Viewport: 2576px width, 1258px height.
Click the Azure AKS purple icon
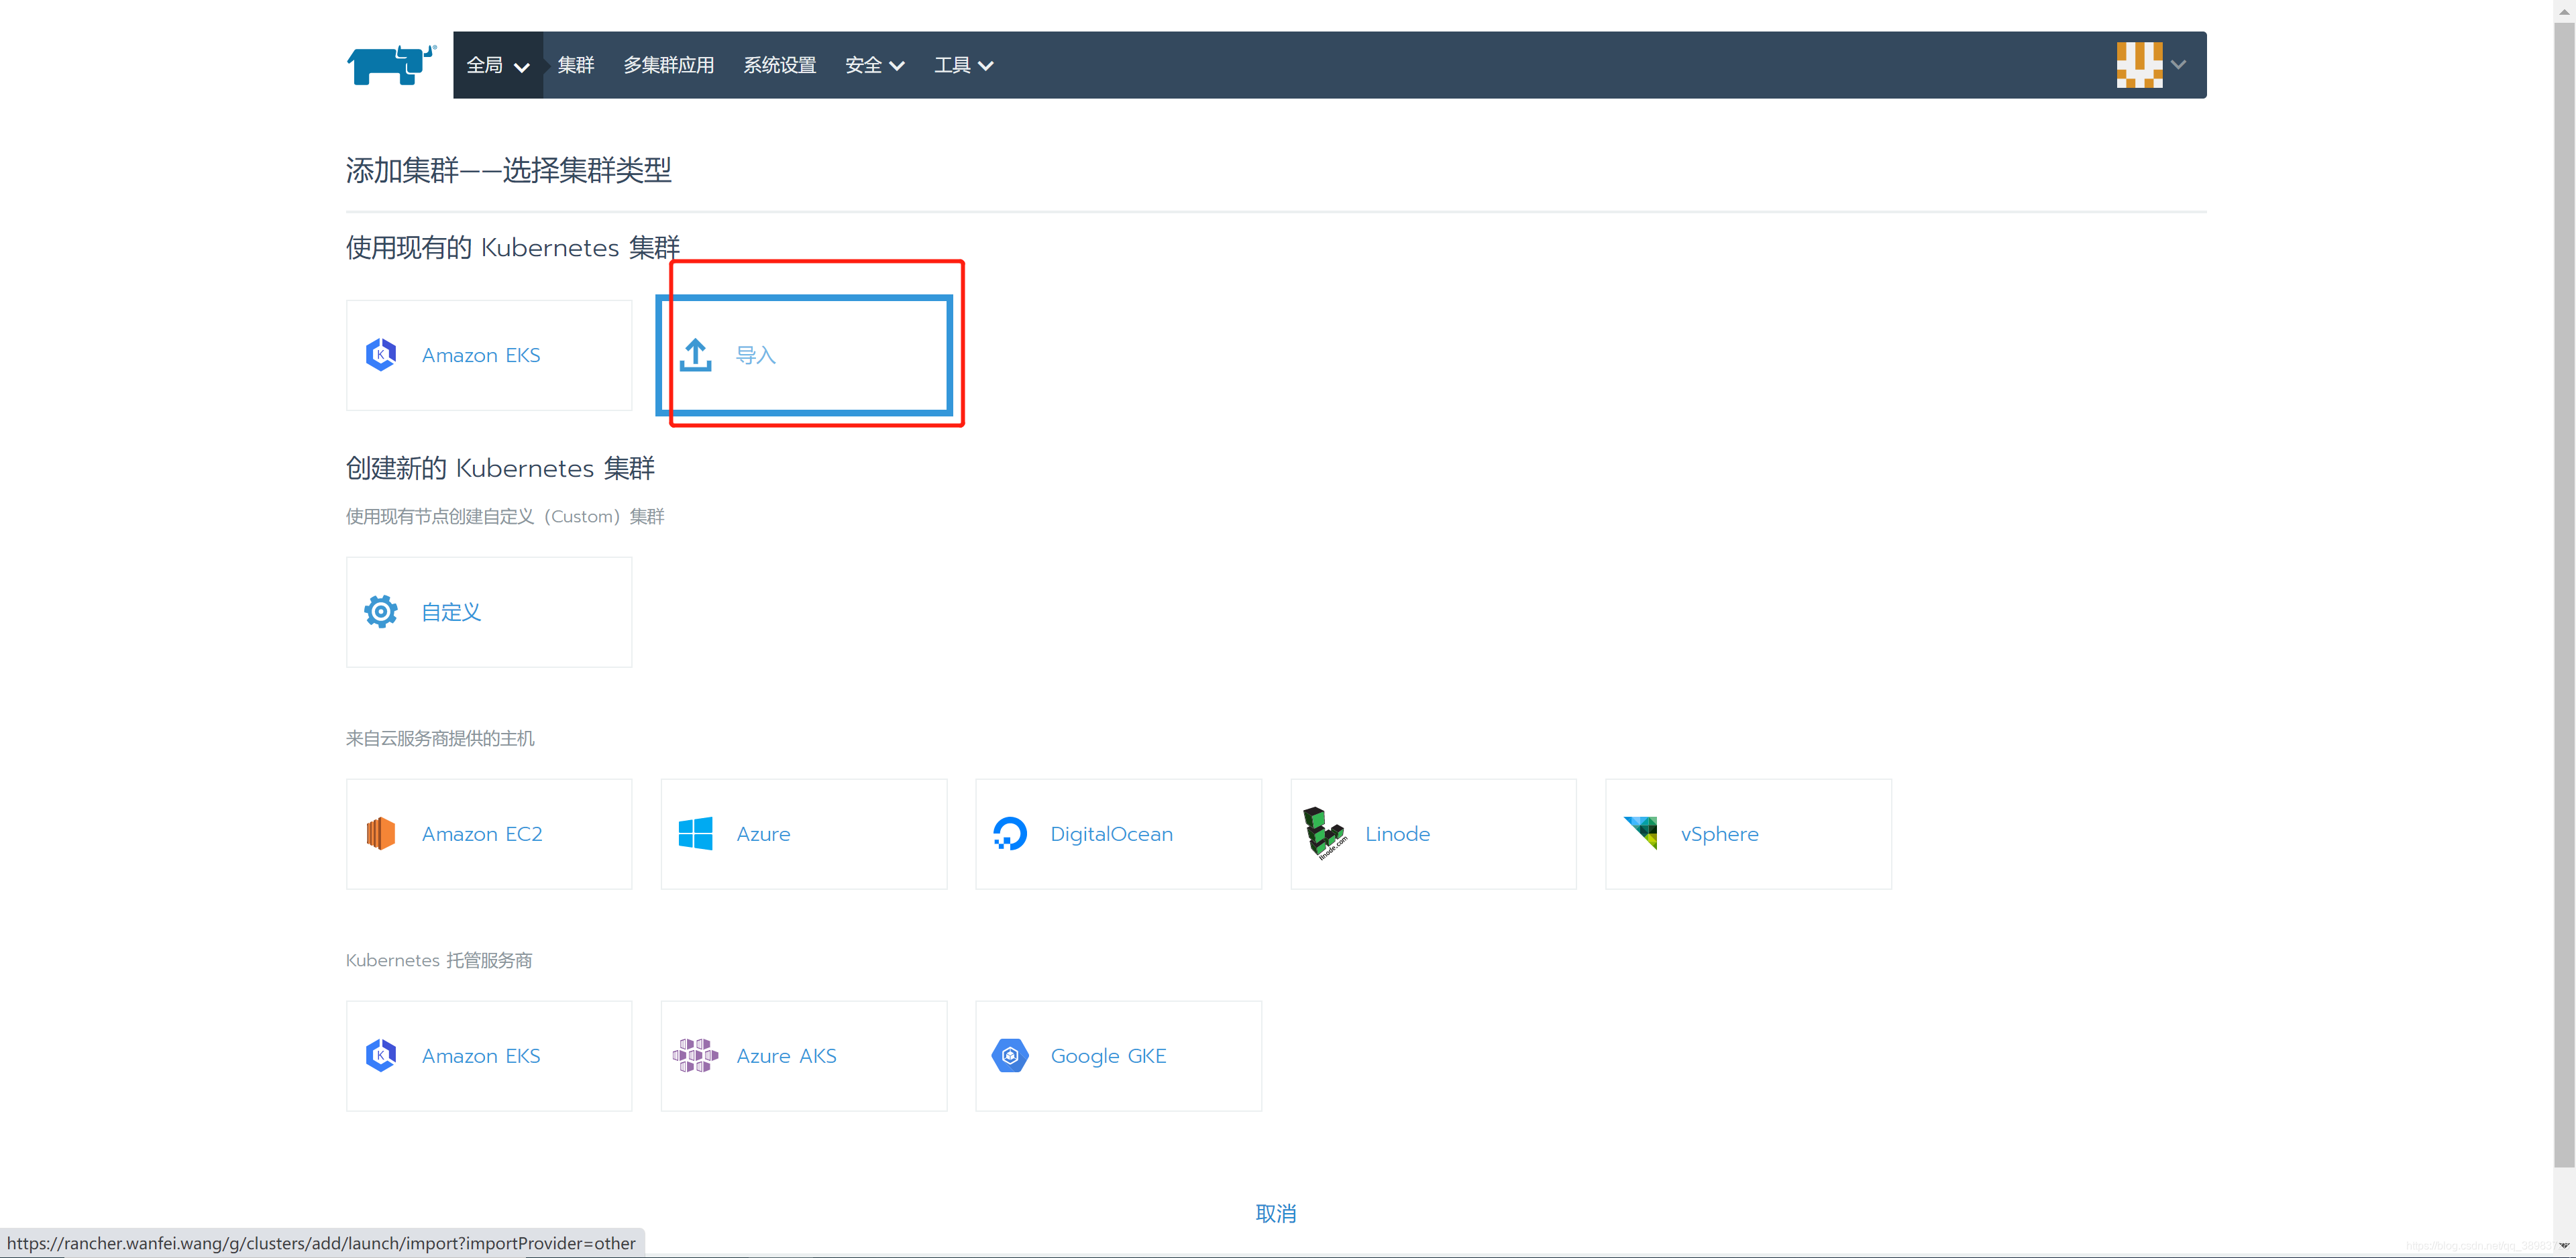(696, 1055)
